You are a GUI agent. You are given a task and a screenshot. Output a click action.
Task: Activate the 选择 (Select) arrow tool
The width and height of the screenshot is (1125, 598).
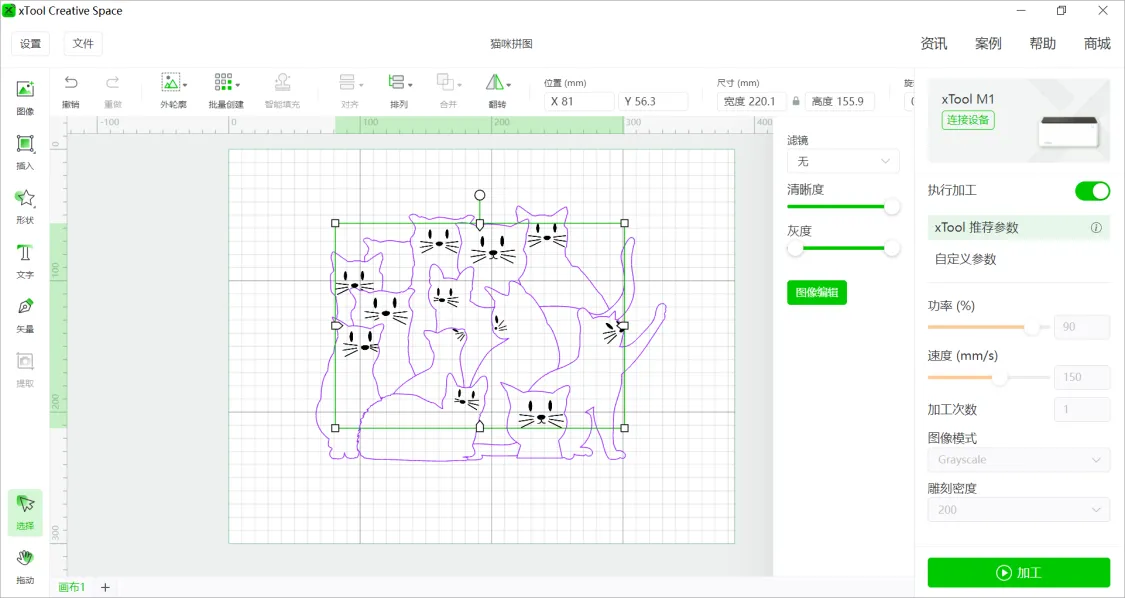[25, 512]
